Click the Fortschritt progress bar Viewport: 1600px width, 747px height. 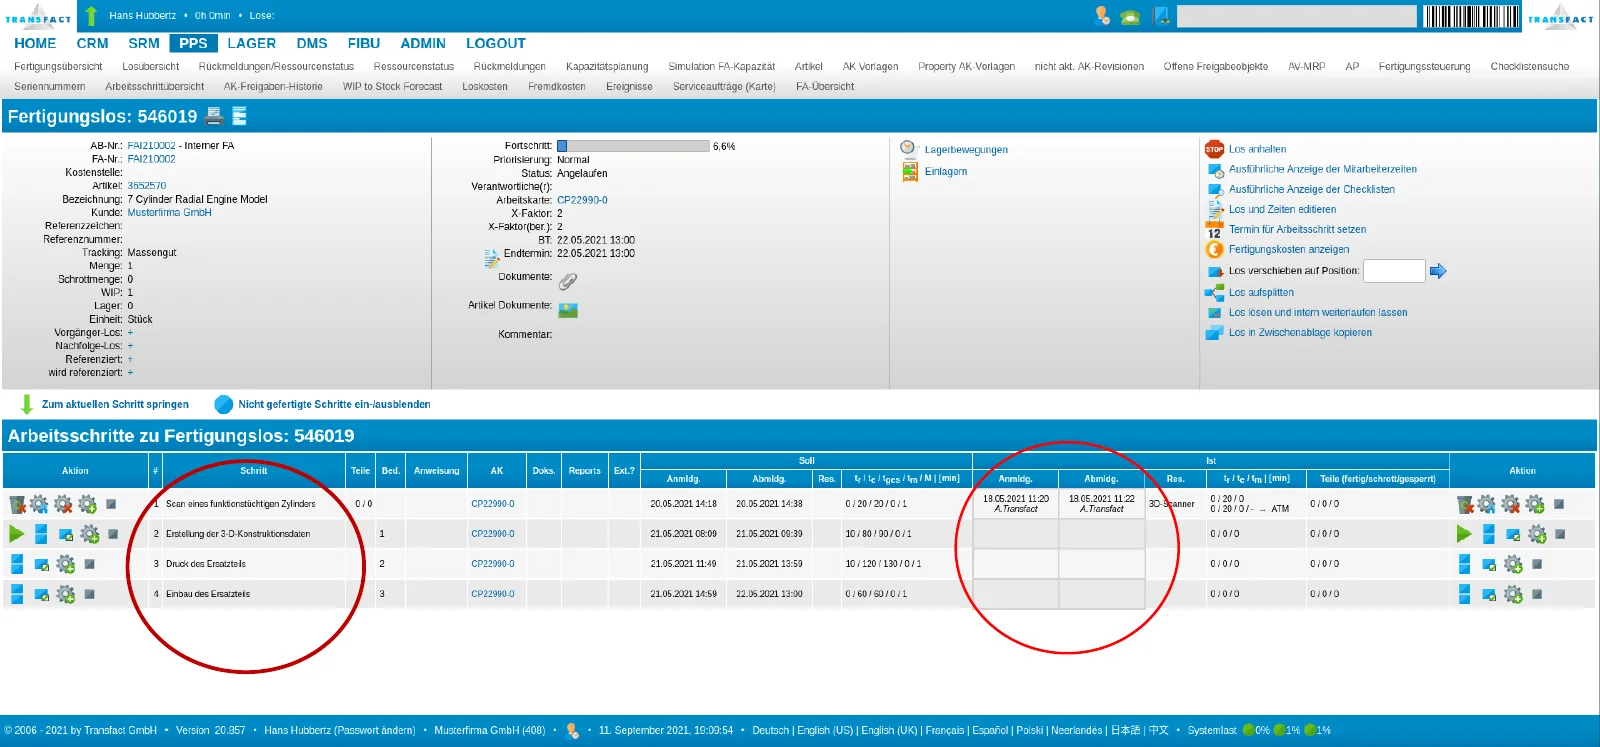click(633, 146)
